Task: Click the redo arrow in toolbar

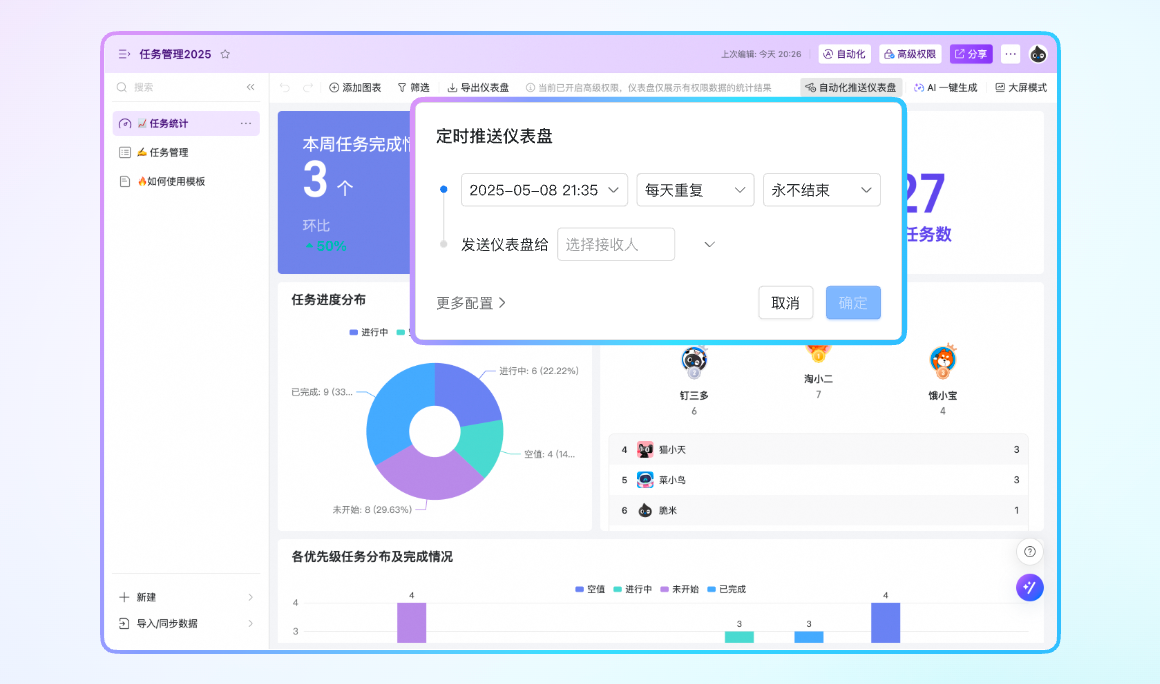Action: pos(308,87)
